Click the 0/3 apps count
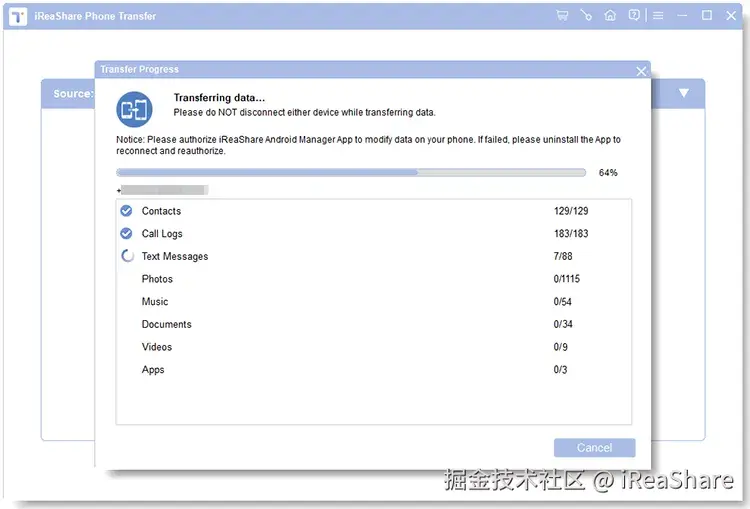Image resolution: width=750 pixels, height=509 pixels. pyautogui.click(x=560, y=369)
